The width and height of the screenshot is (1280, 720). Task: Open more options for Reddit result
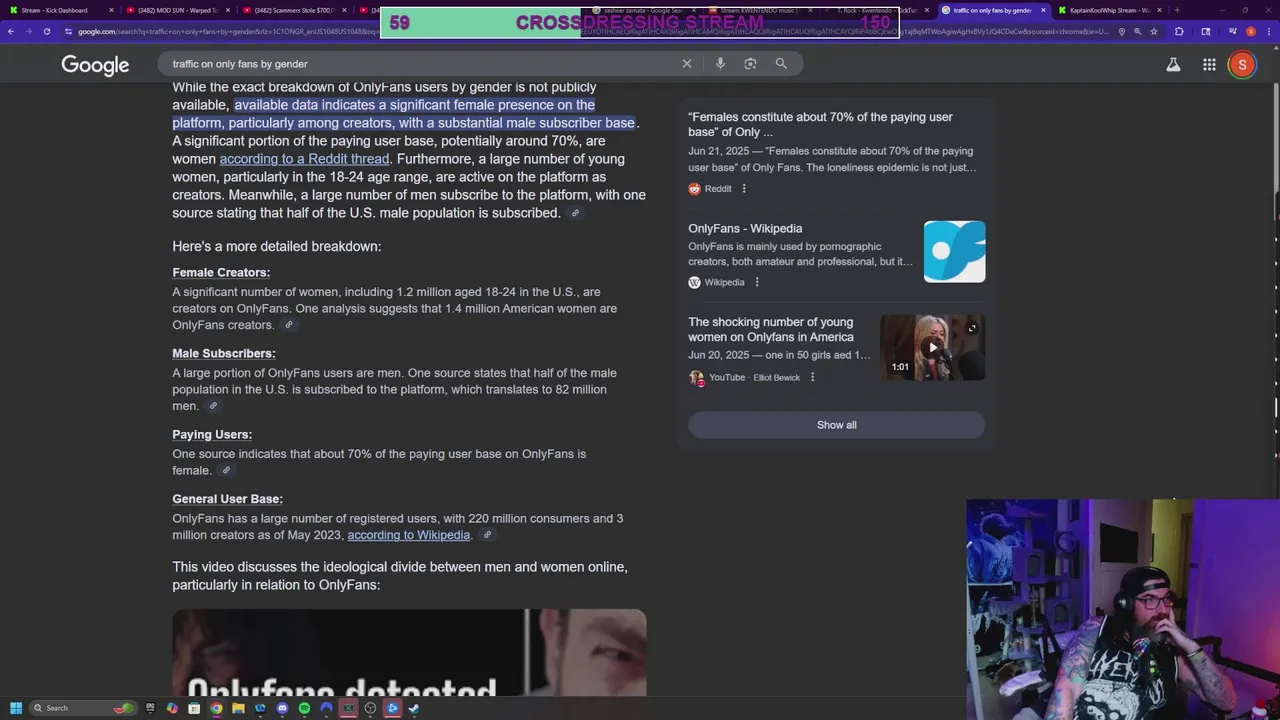[x=743, y=188]
